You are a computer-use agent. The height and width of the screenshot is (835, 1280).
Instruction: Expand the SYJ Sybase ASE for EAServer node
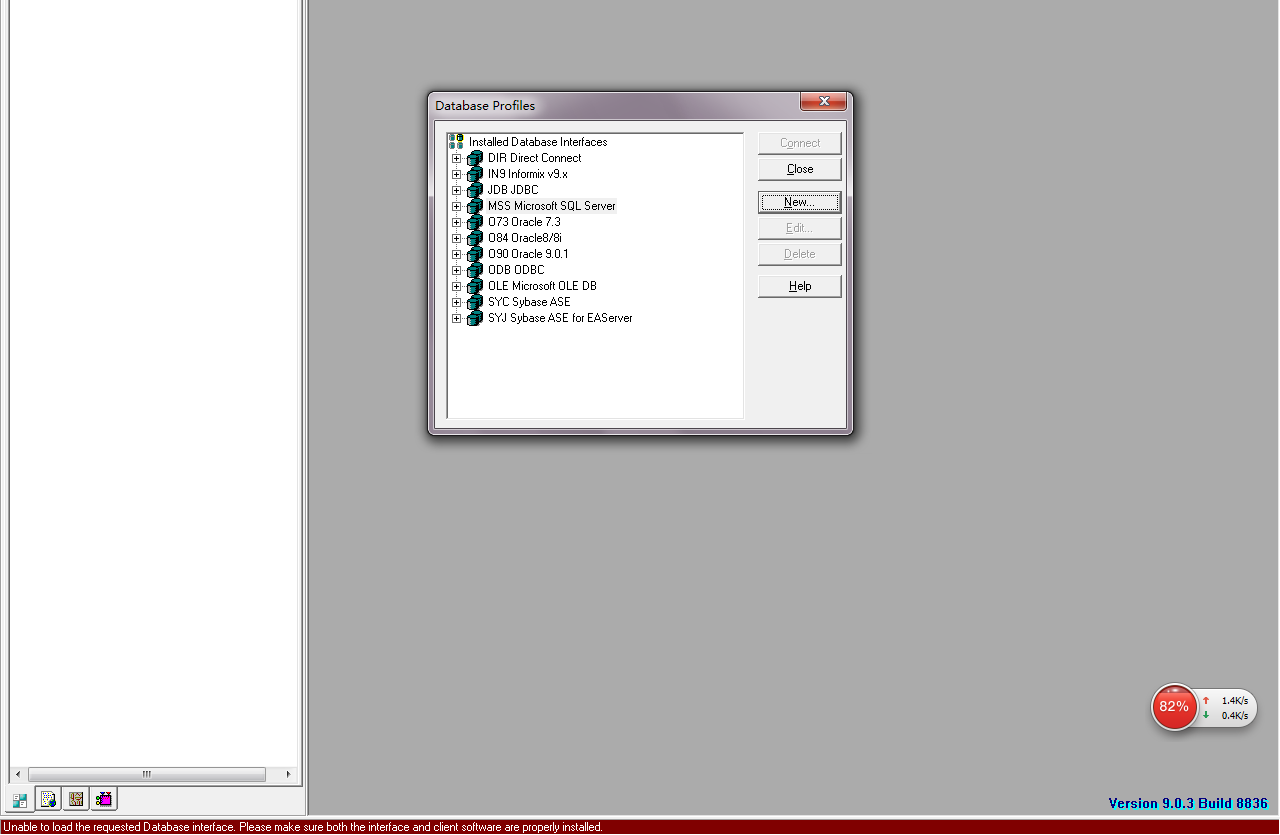point(456,318)
